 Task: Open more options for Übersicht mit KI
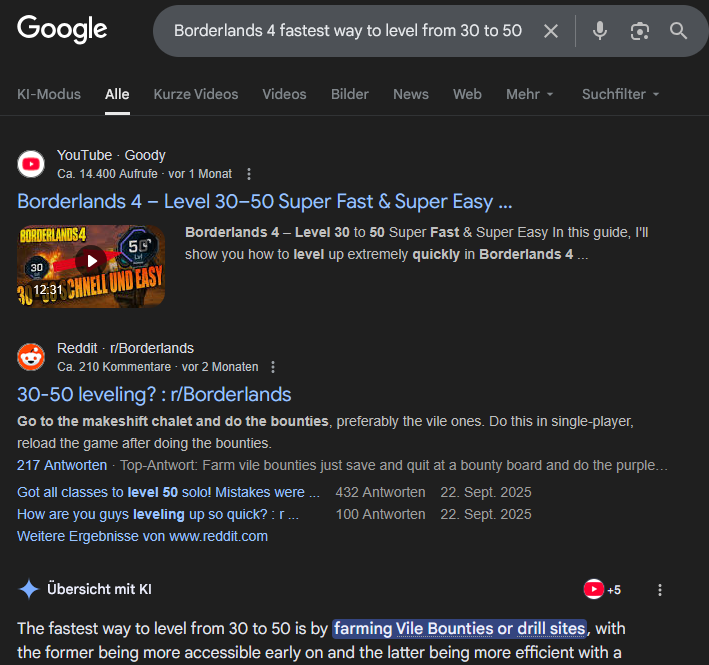[x=660, y=590]
